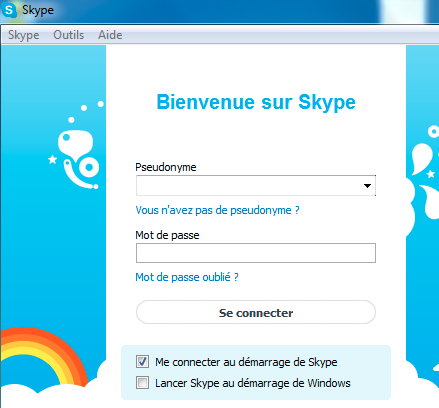
Task: Click the Skype title bar text
Action: point(38,10)
